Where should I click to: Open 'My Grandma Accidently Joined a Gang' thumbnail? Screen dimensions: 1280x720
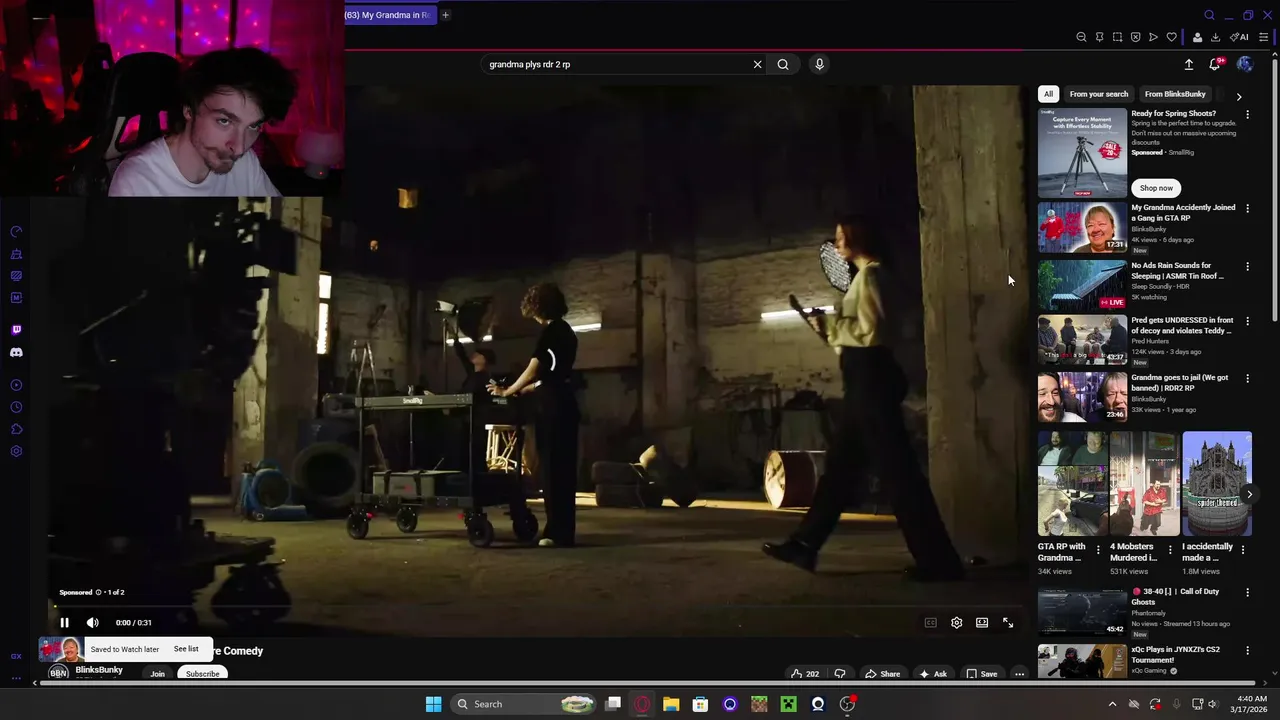coord(1082,228)
